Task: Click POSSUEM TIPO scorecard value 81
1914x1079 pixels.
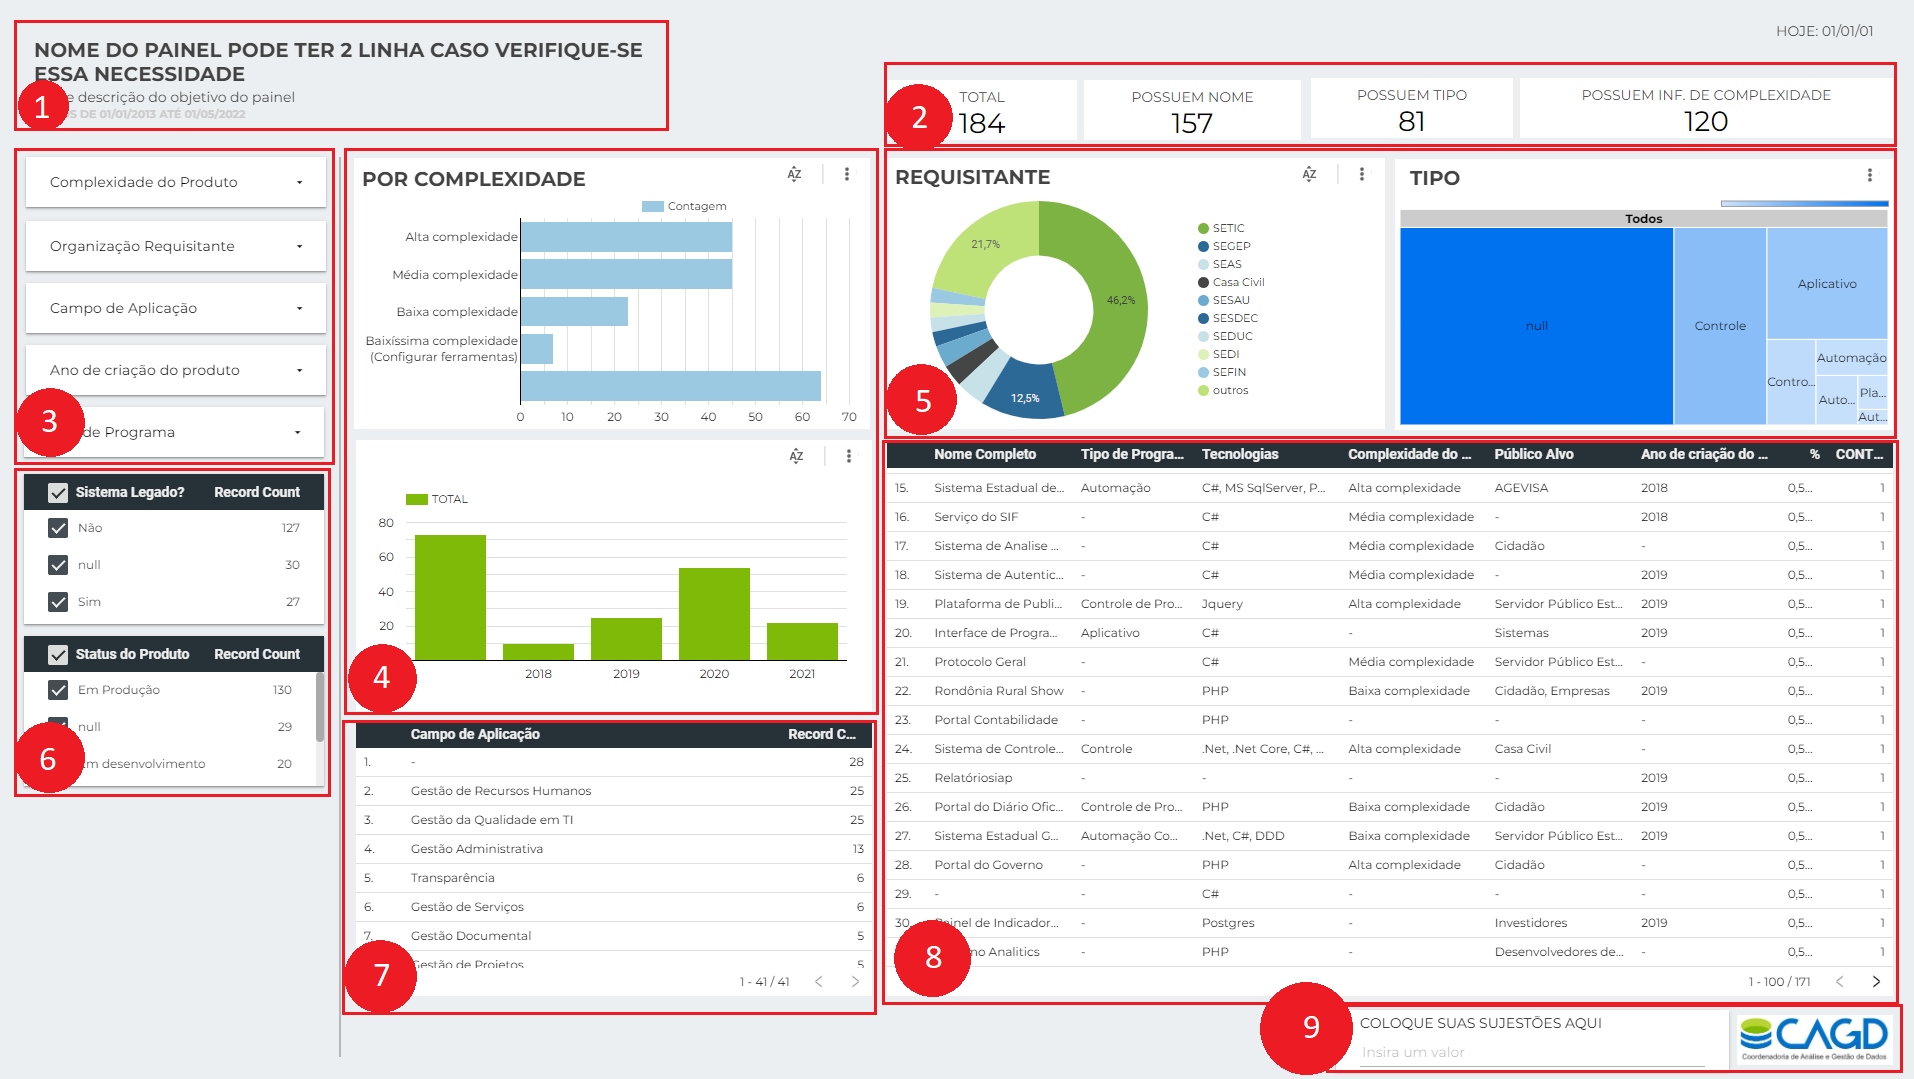Action: pyautogui.click(x=1411, y=122)
